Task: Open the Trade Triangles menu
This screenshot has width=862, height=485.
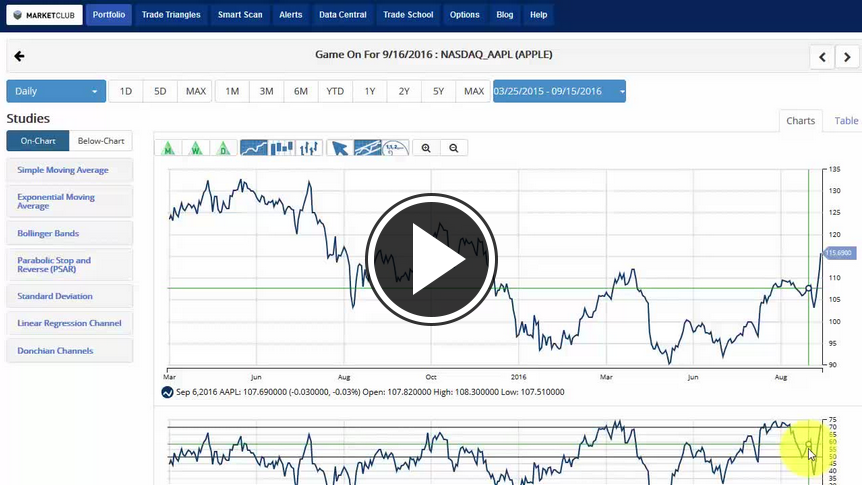Action: pyautogui.click(x=171, y=15)
